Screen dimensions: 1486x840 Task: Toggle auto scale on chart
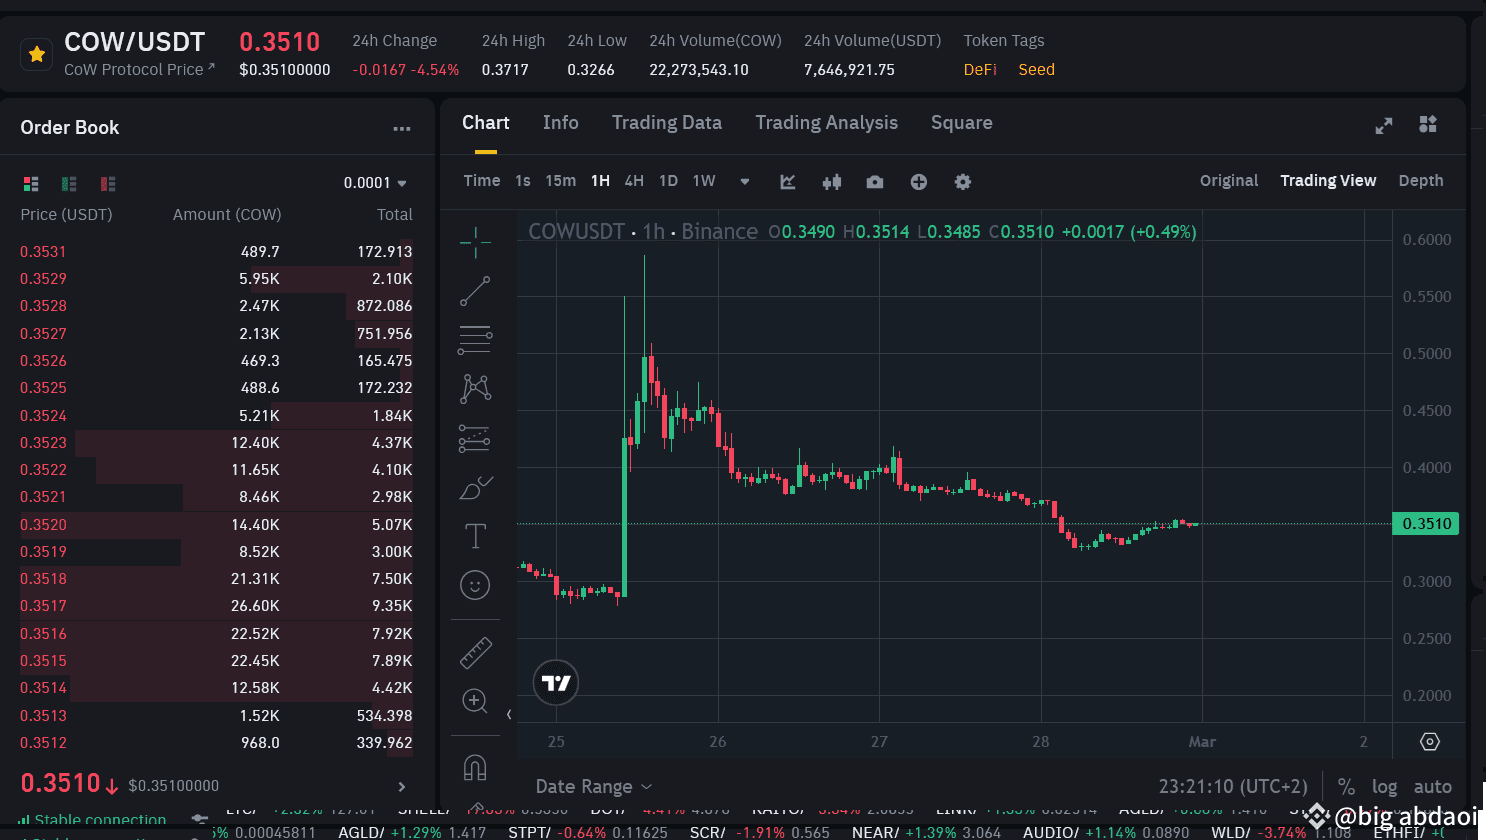[x=1433, y=787]
